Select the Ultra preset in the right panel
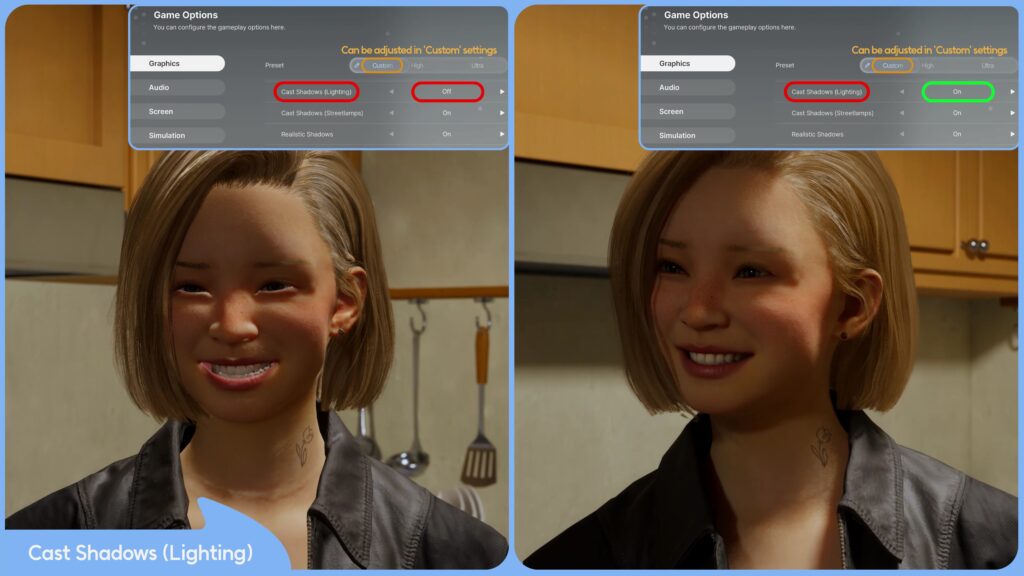 987,65
